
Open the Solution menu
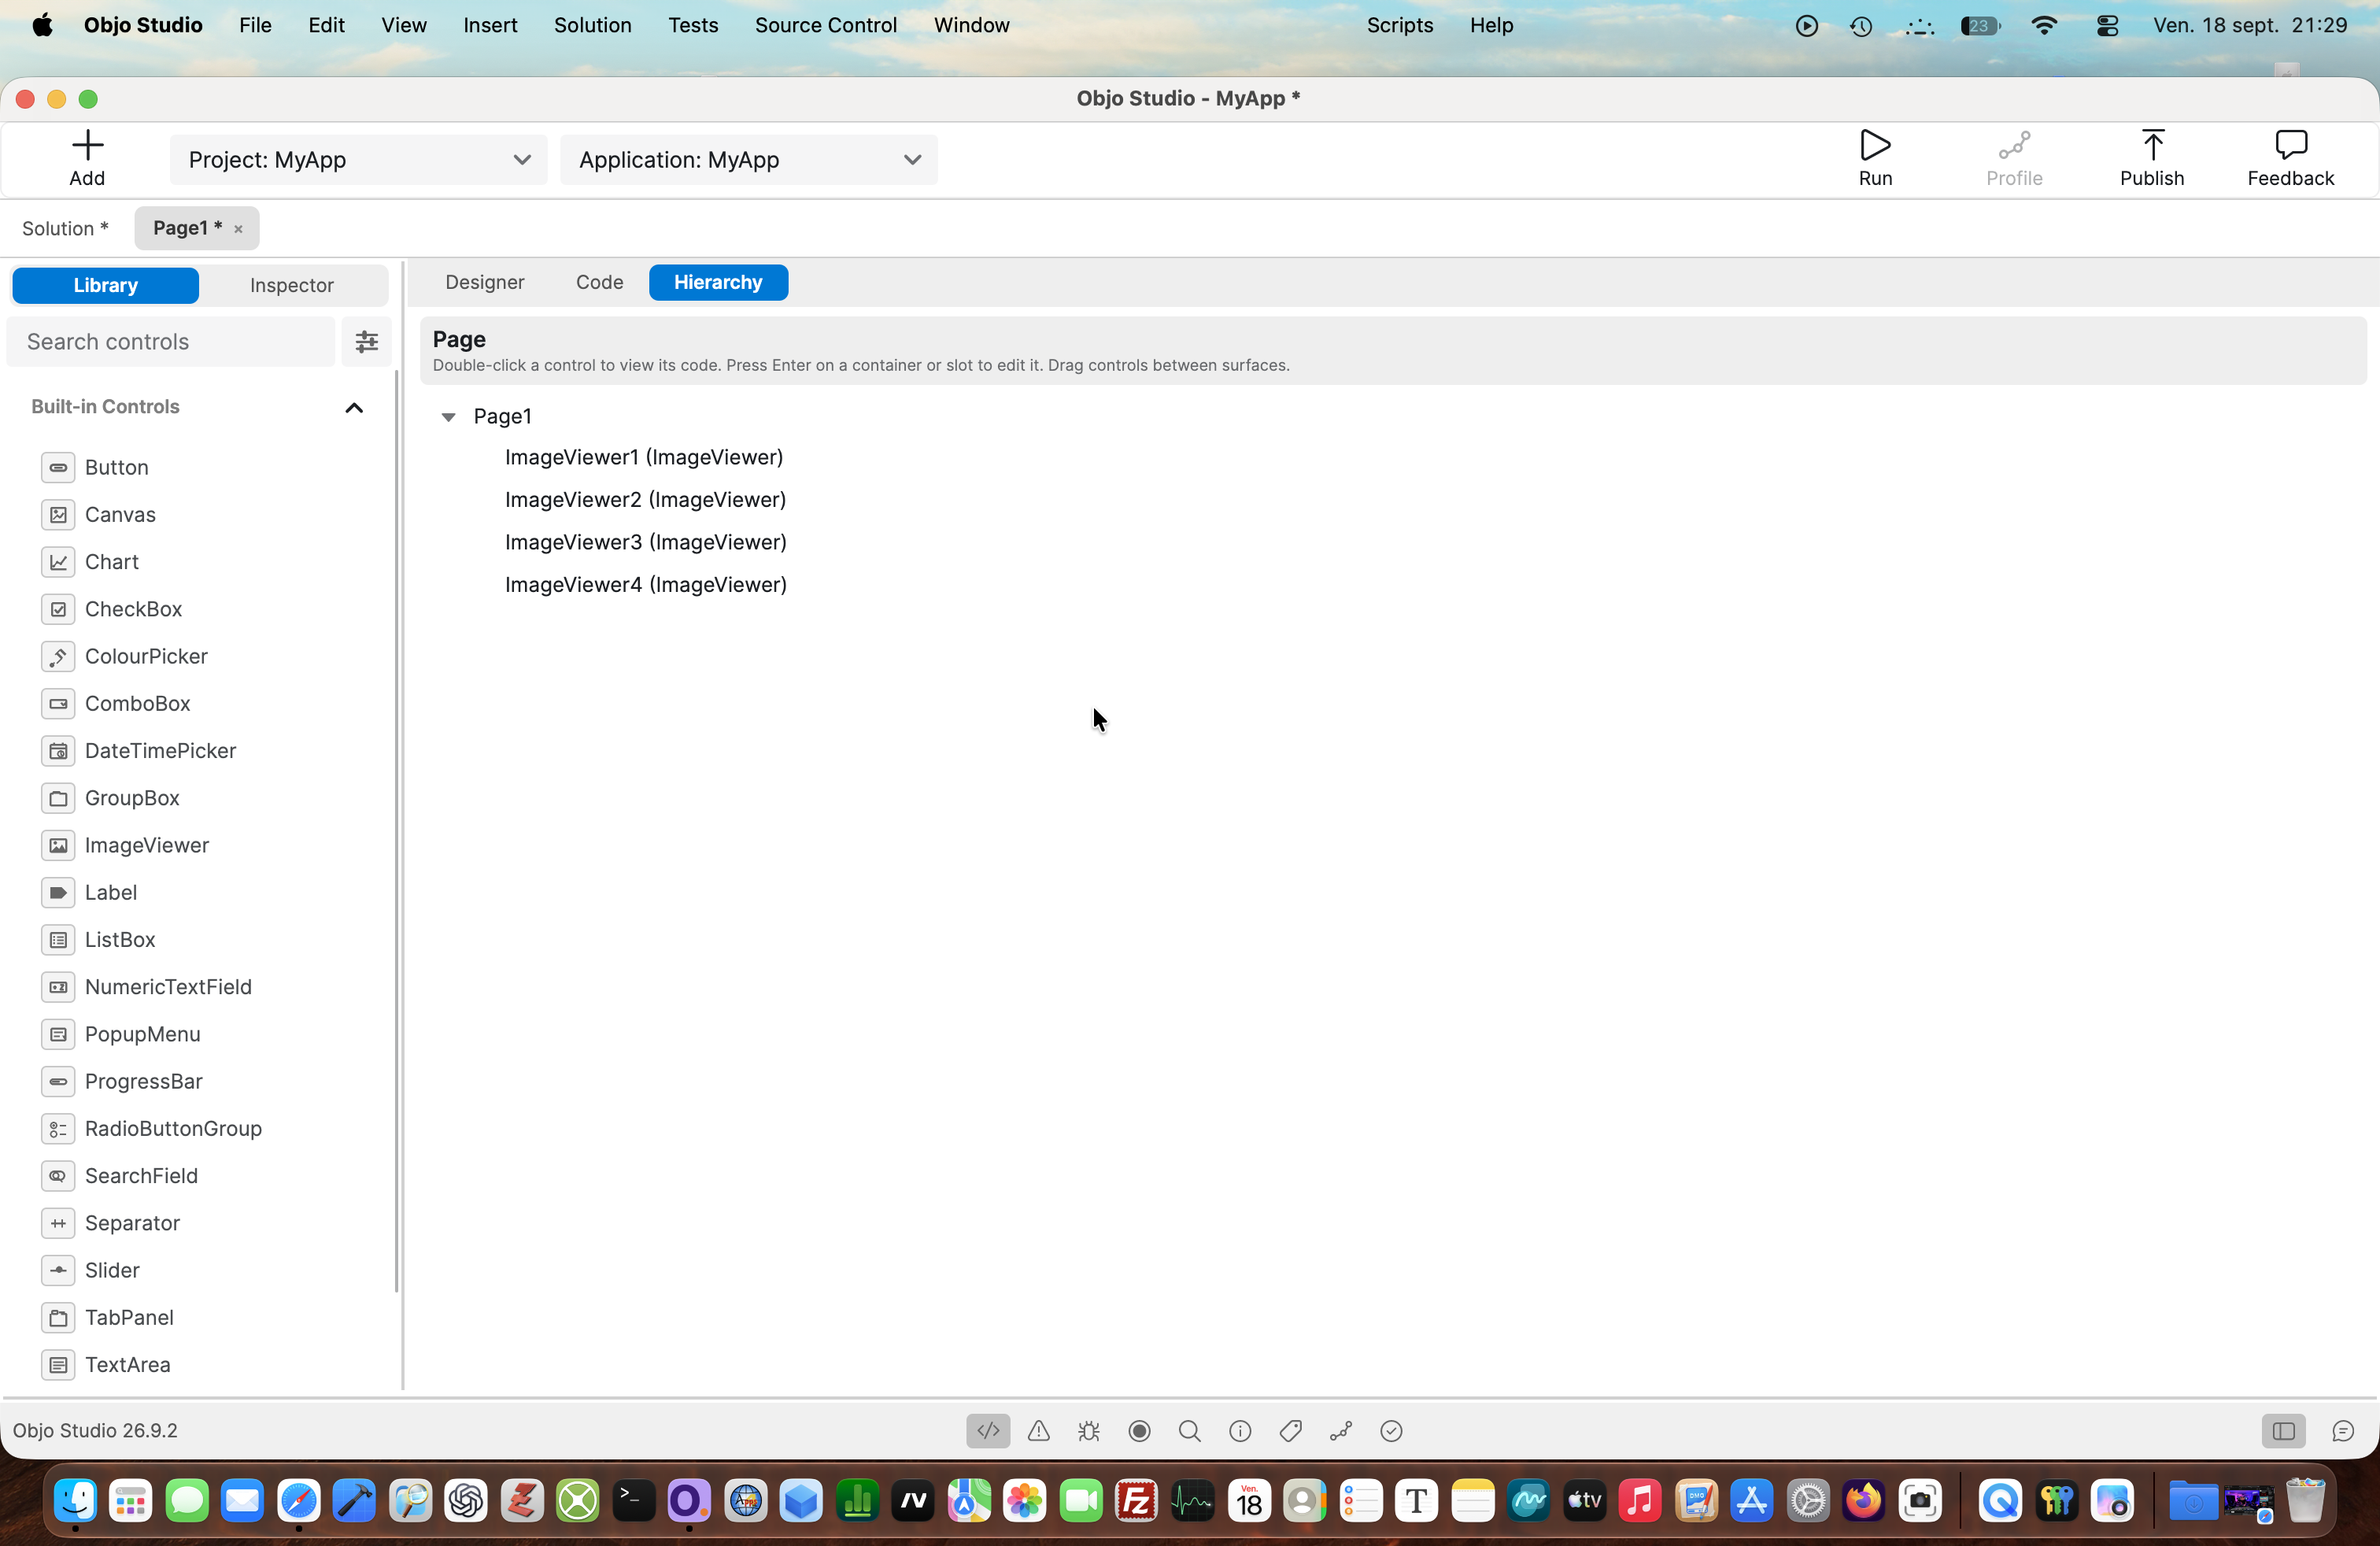tap(593, 25)
